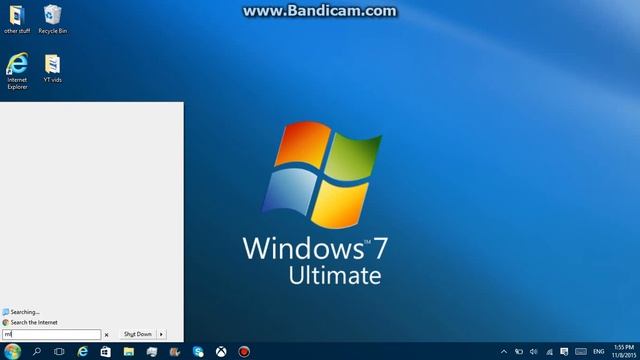This screenshot has width=640, height=360.
Task: Click the Shut Down button
Action: pos(138,334)
